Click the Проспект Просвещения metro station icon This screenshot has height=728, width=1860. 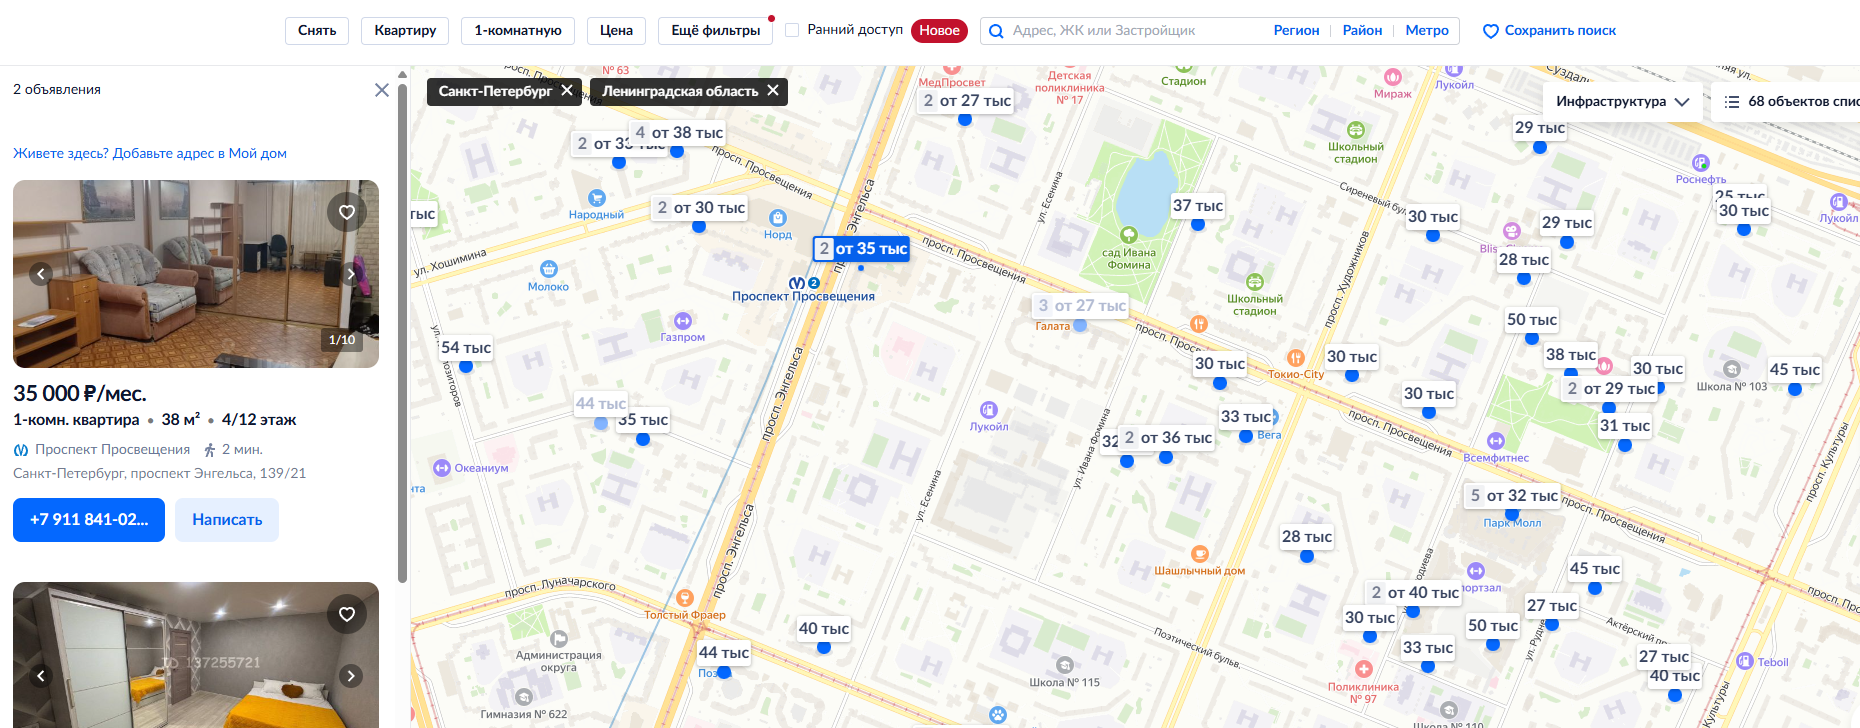[797, 283]
